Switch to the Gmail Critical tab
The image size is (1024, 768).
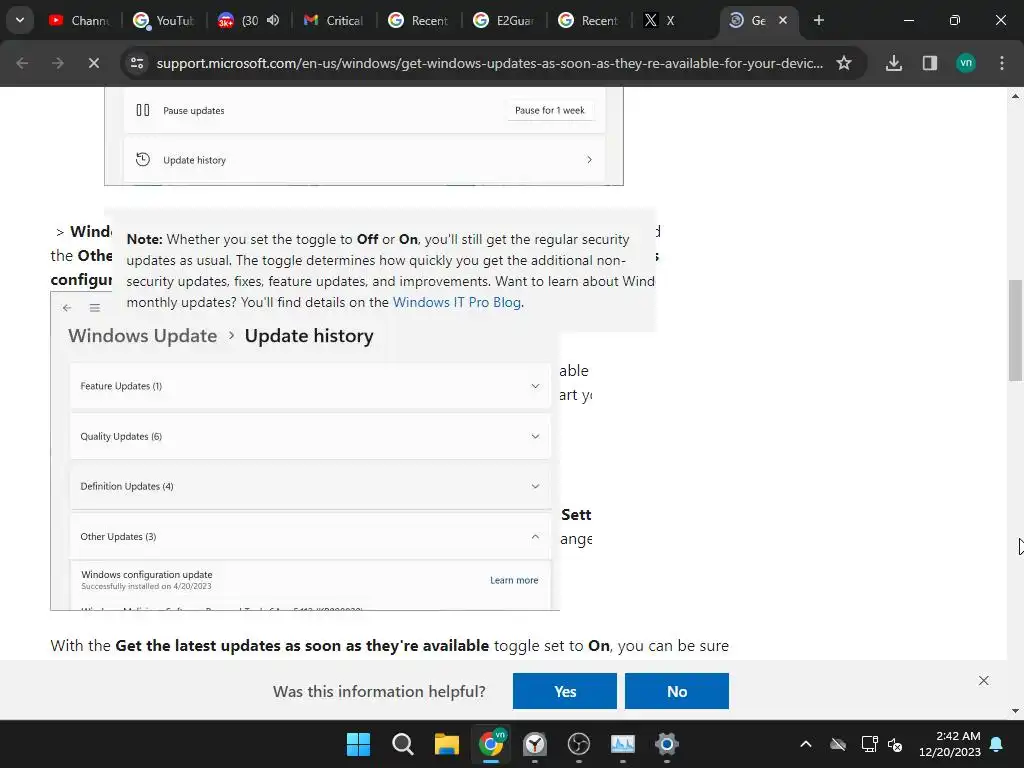tap(333, 20)
